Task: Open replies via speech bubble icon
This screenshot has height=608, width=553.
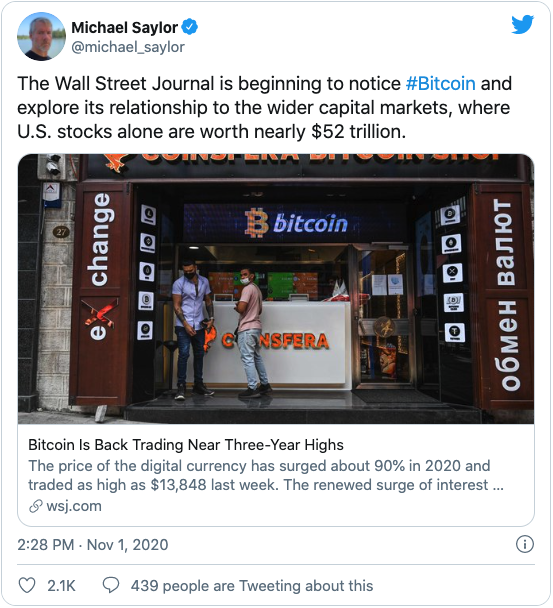Action: pyautogui.click(x=111, y=585)
